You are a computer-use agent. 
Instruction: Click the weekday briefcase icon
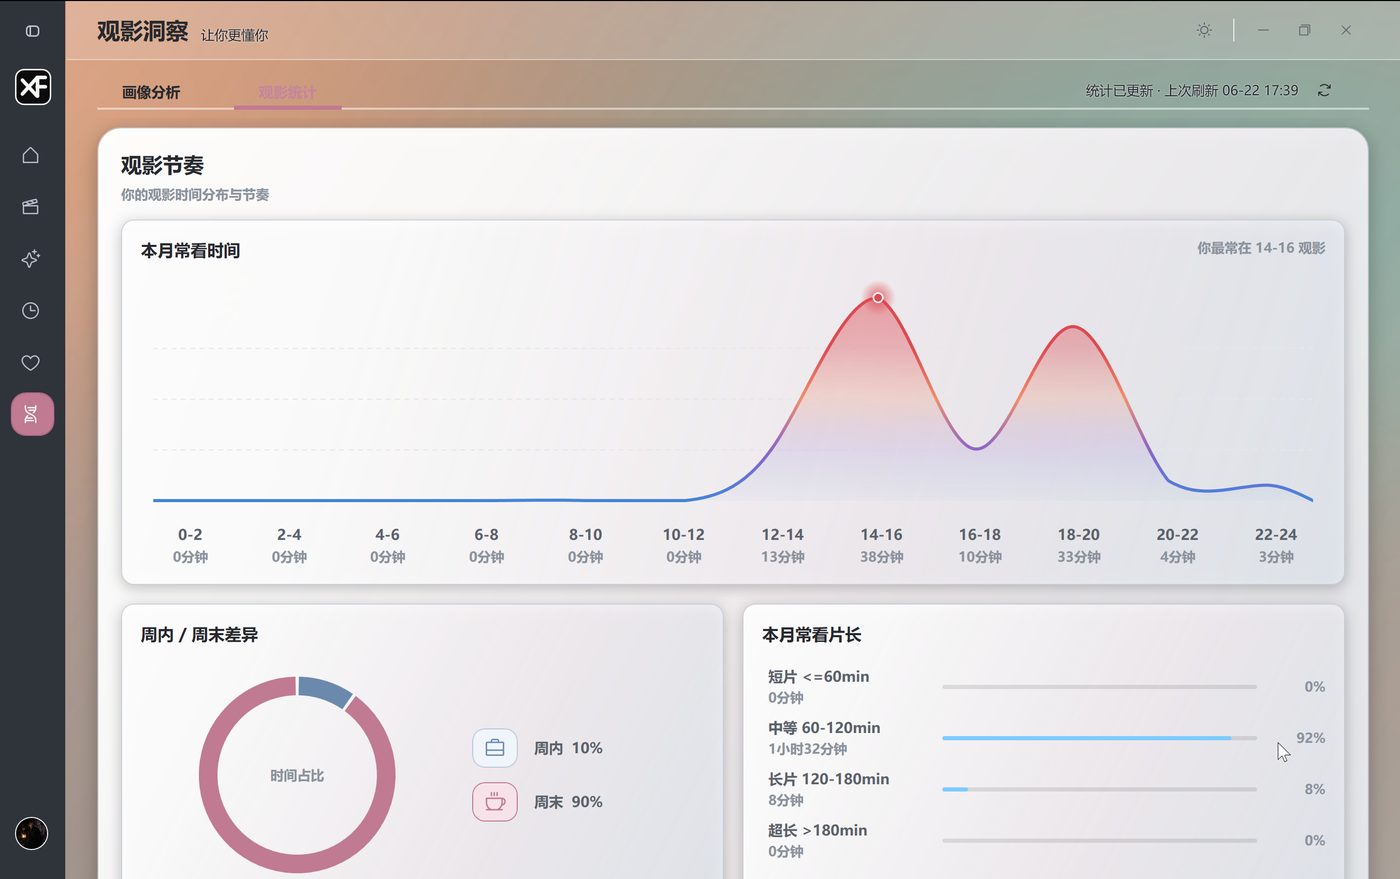[495, 748]
